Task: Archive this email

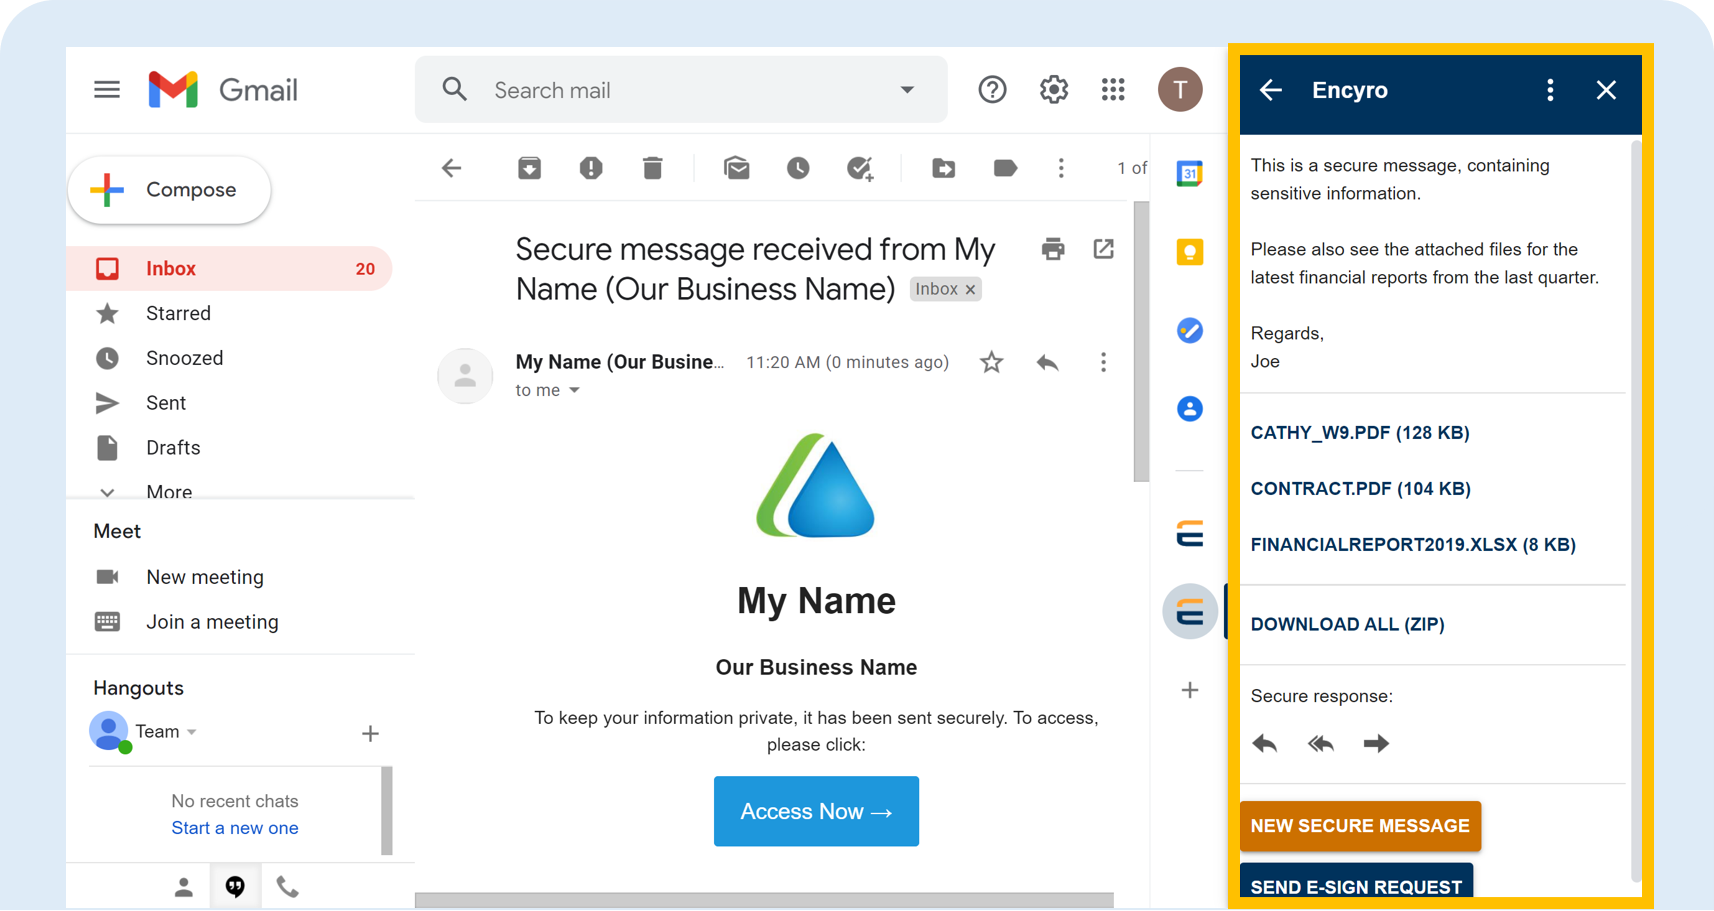Action: 529,168
